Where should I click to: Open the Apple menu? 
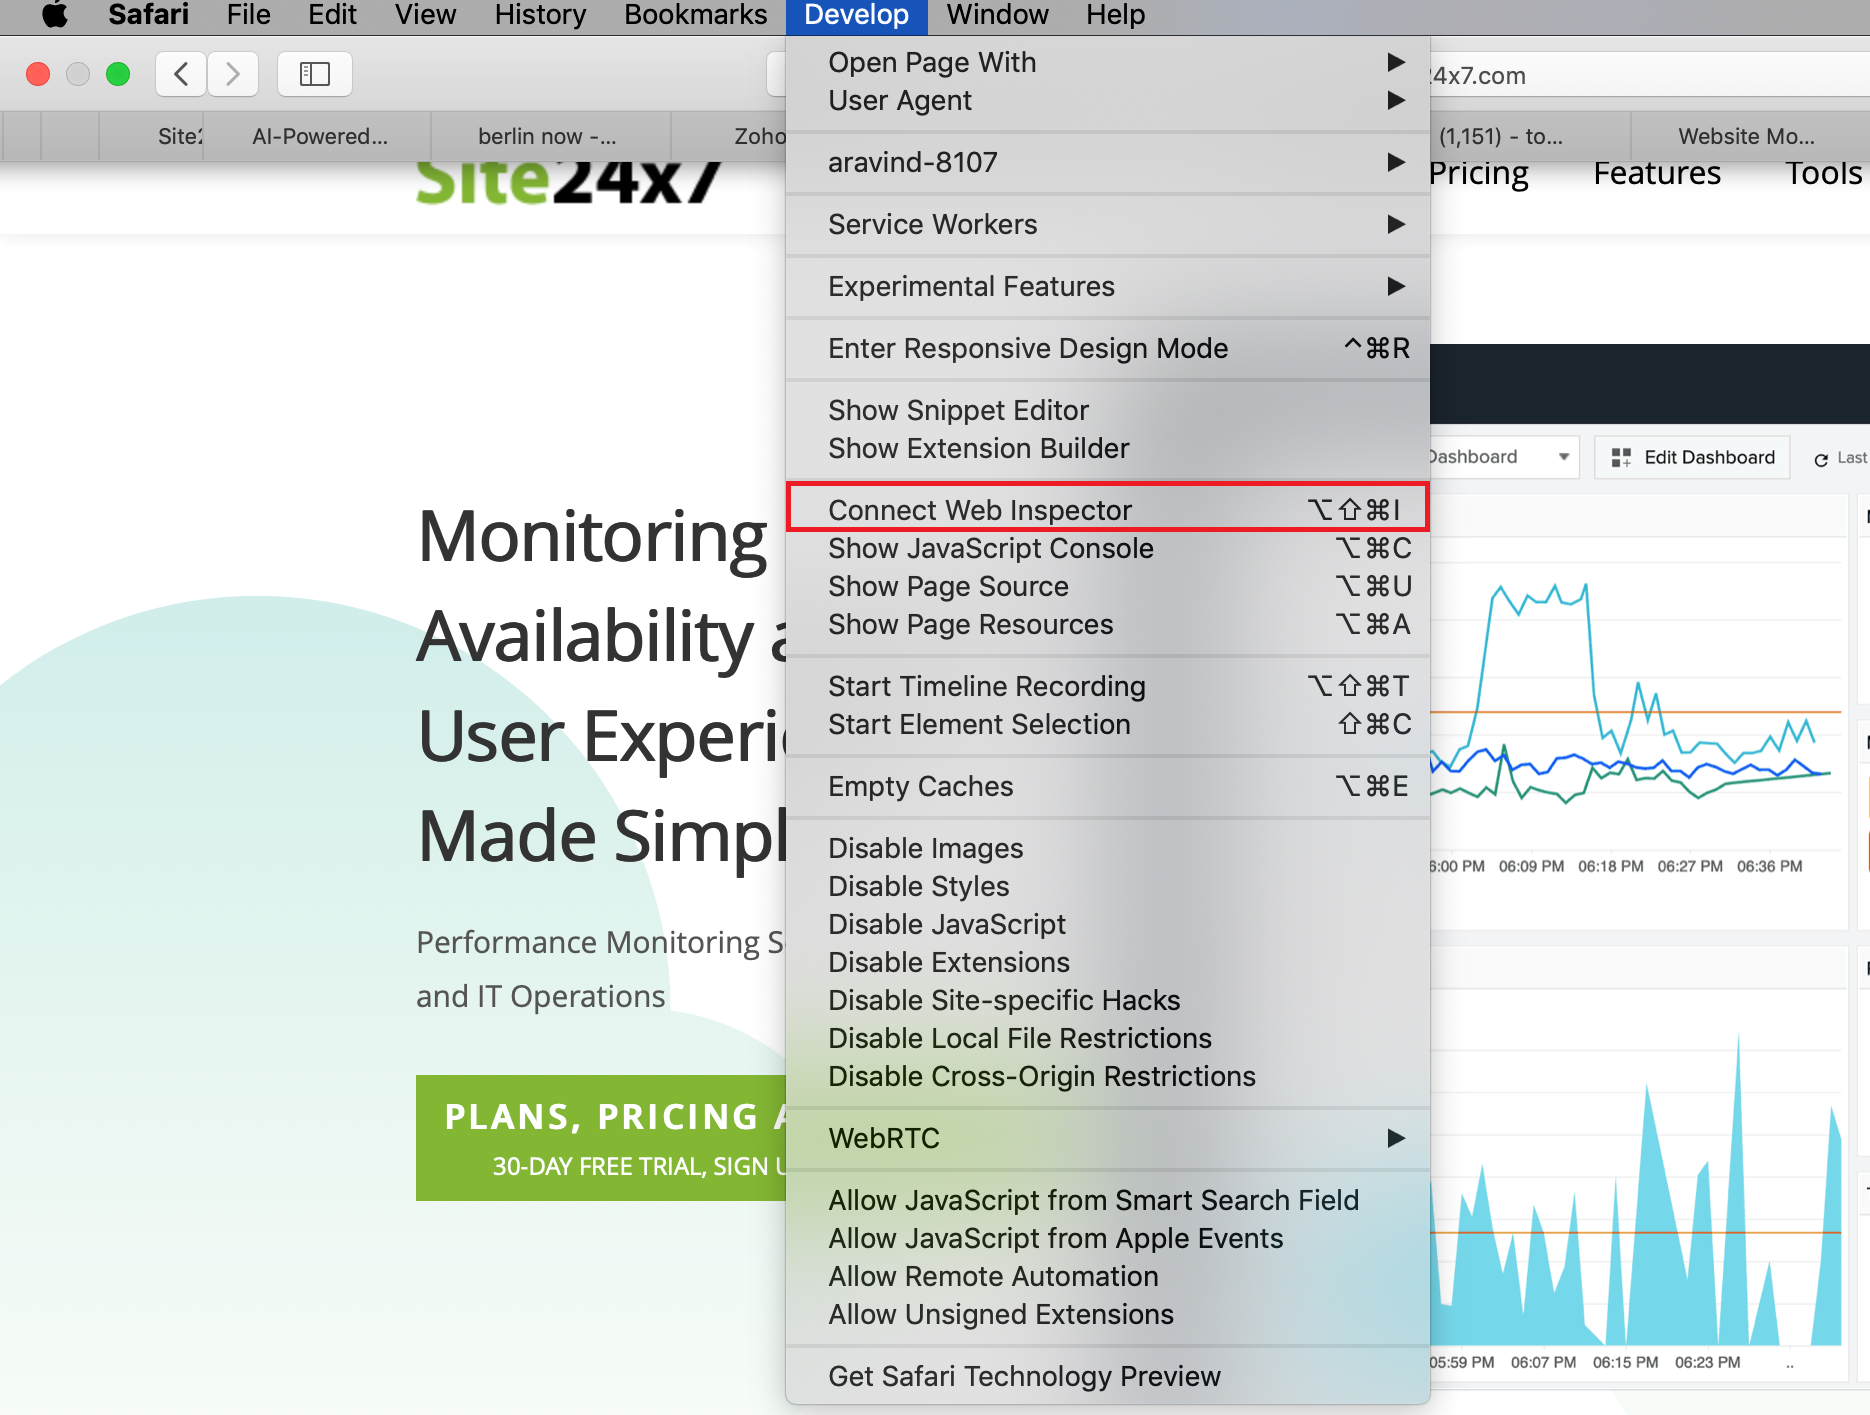tap(55, 15)
